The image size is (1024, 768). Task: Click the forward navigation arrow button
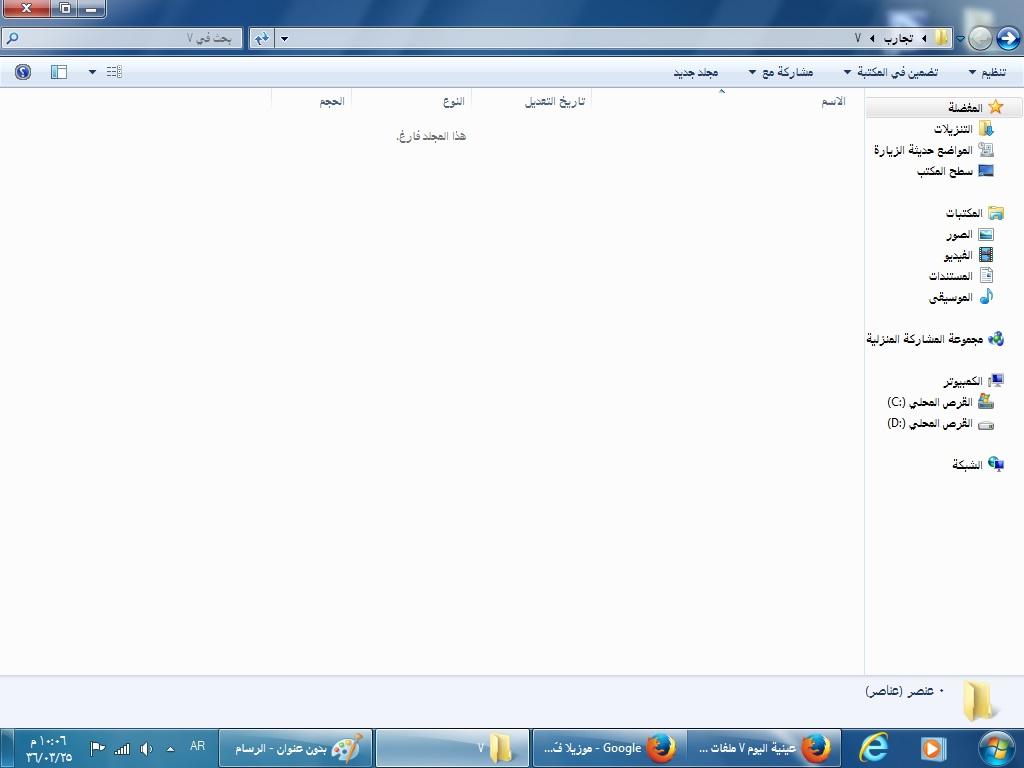[x=980, y=39]
